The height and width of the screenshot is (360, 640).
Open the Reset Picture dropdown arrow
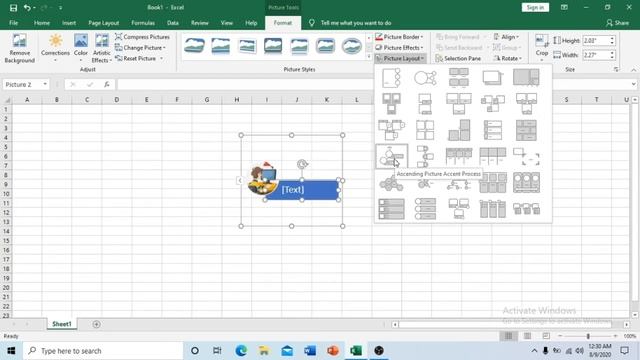coord(162,59)
